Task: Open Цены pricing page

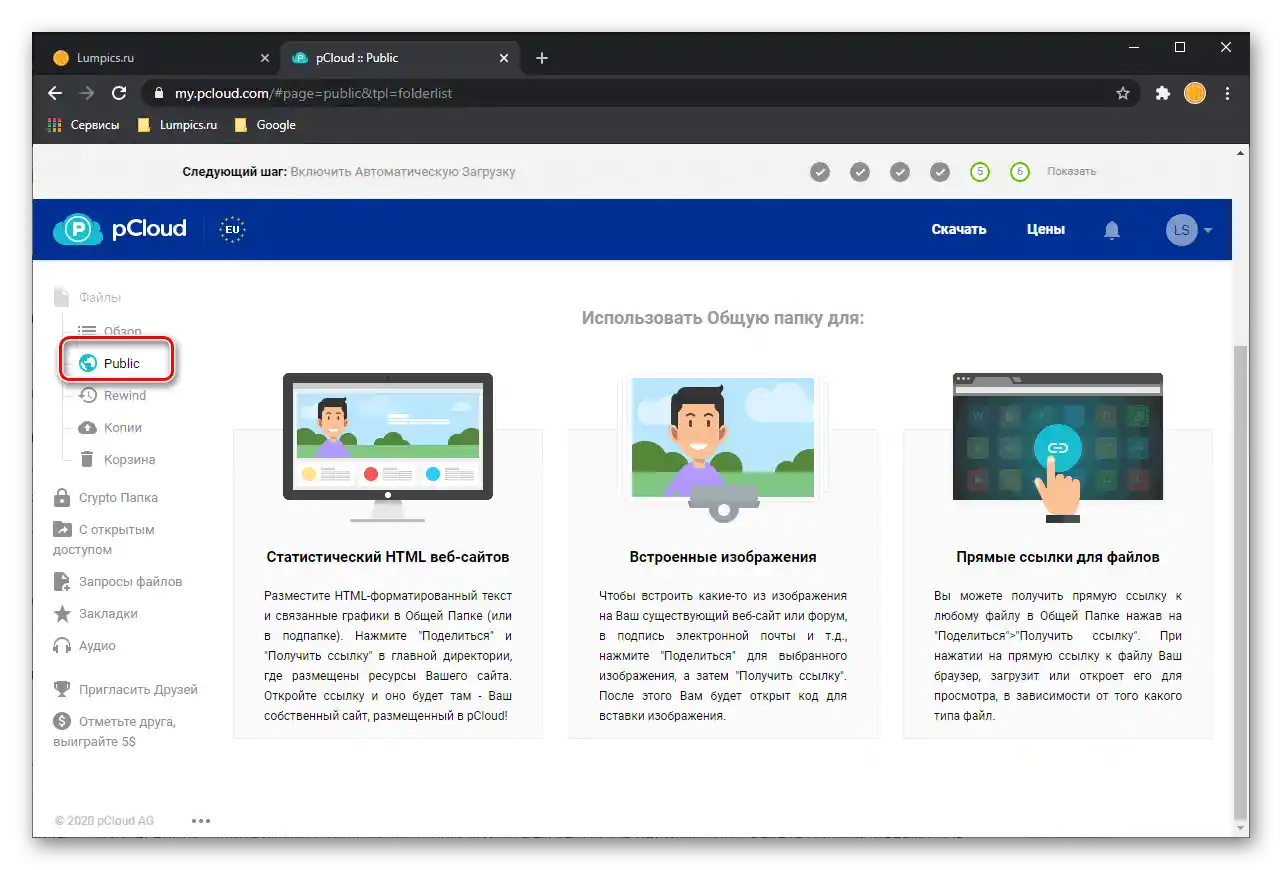Action: point(1045,230)
